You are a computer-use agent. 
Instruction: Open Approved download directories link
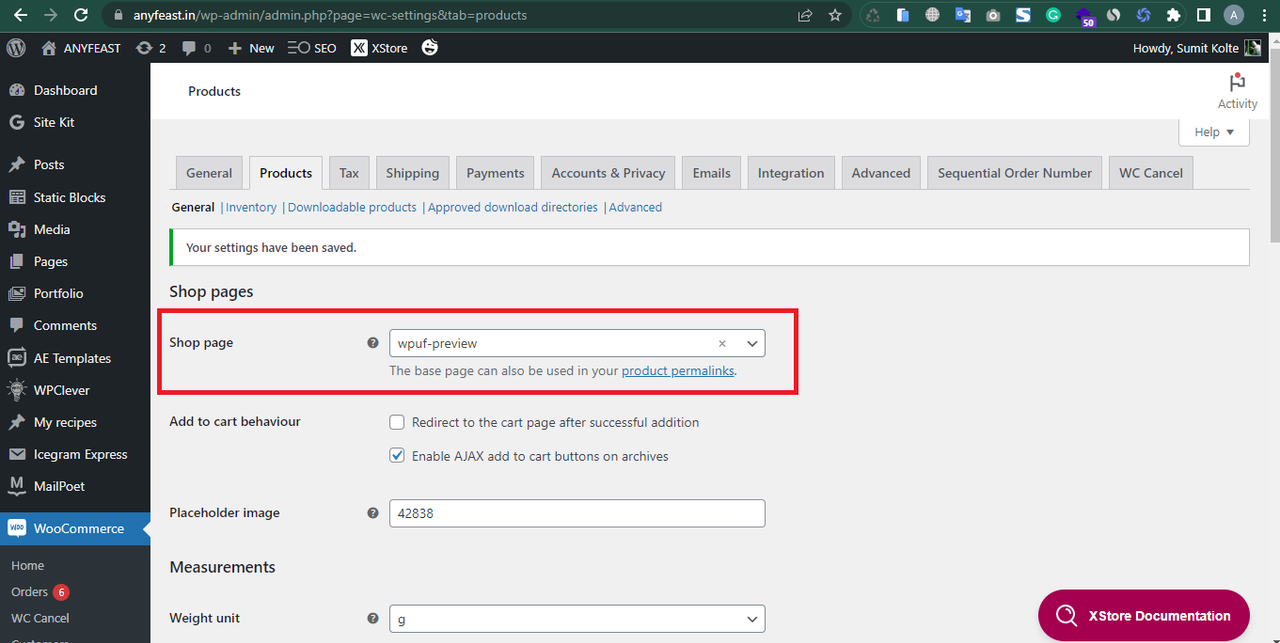pos(513,207)
